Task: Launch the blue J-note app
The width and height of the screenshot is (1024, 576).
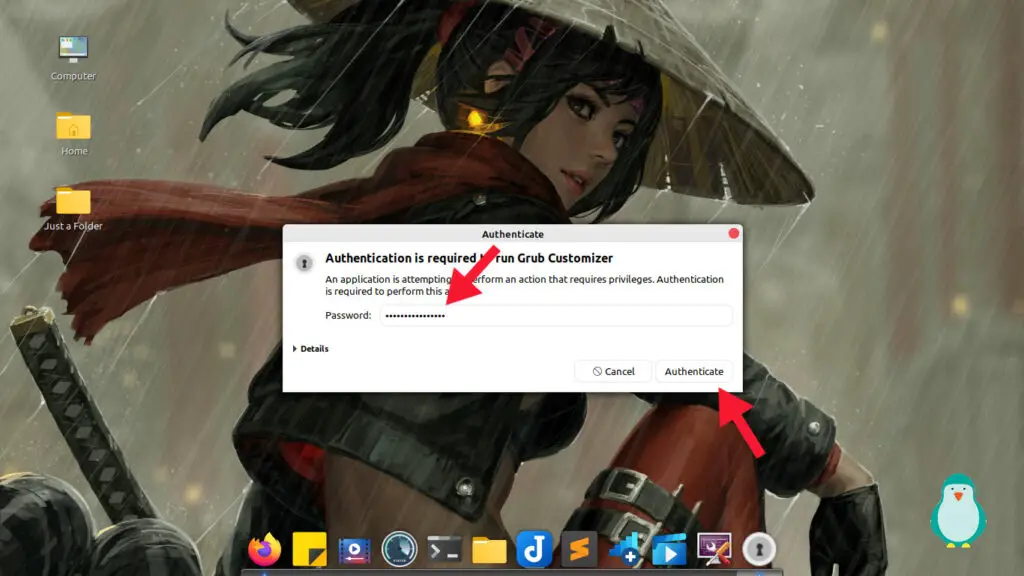Action: tap(534, 549)
